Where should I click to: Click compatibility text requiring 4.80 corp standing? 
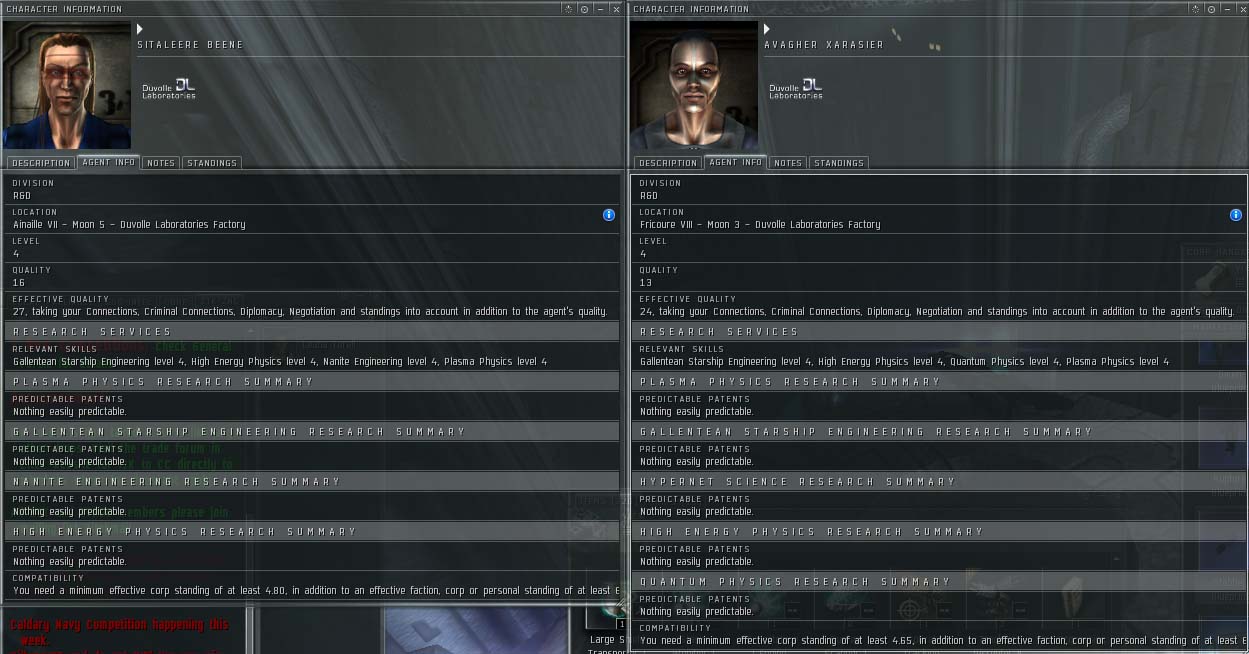coord(316,591)
